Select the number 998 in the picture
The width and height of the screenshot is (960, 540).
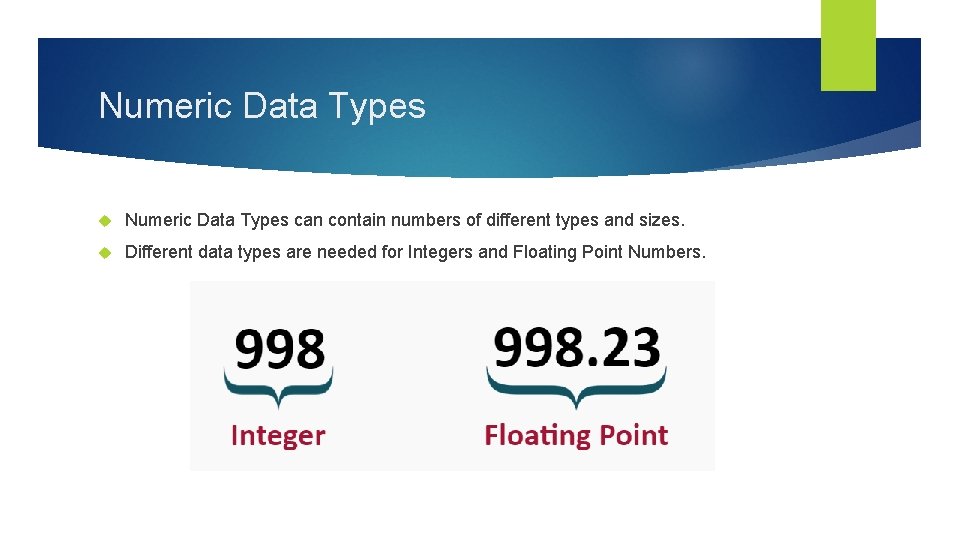coord(280,349)
